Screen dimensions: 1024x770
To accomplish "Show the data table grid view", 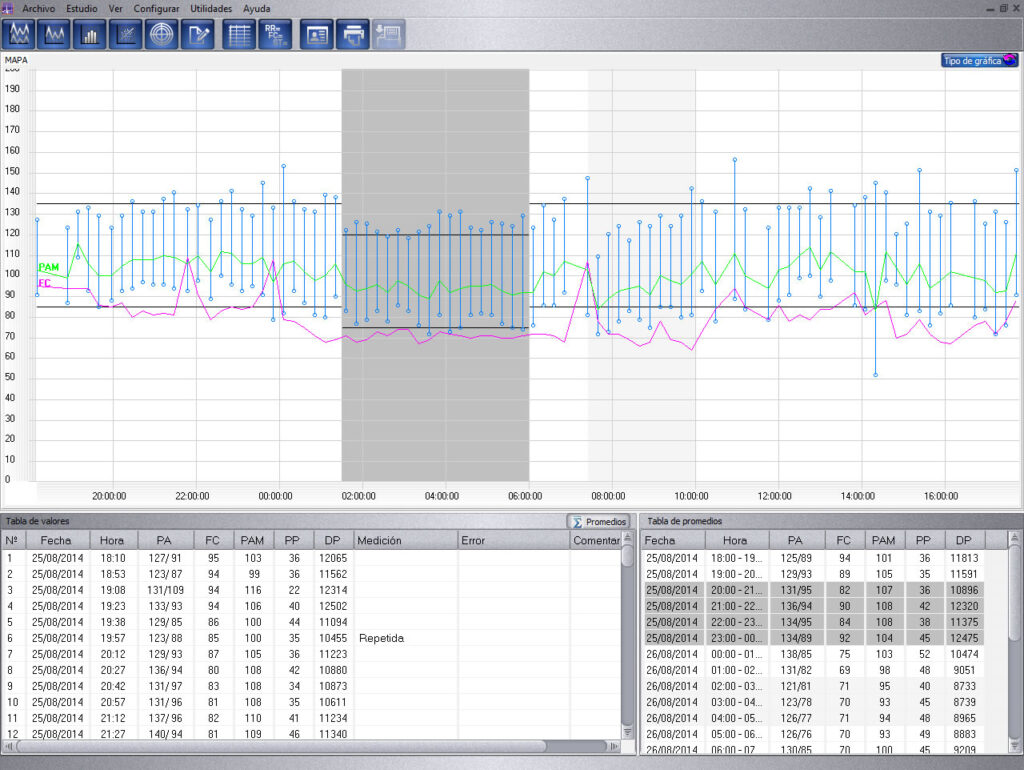I will click(239, 34).
